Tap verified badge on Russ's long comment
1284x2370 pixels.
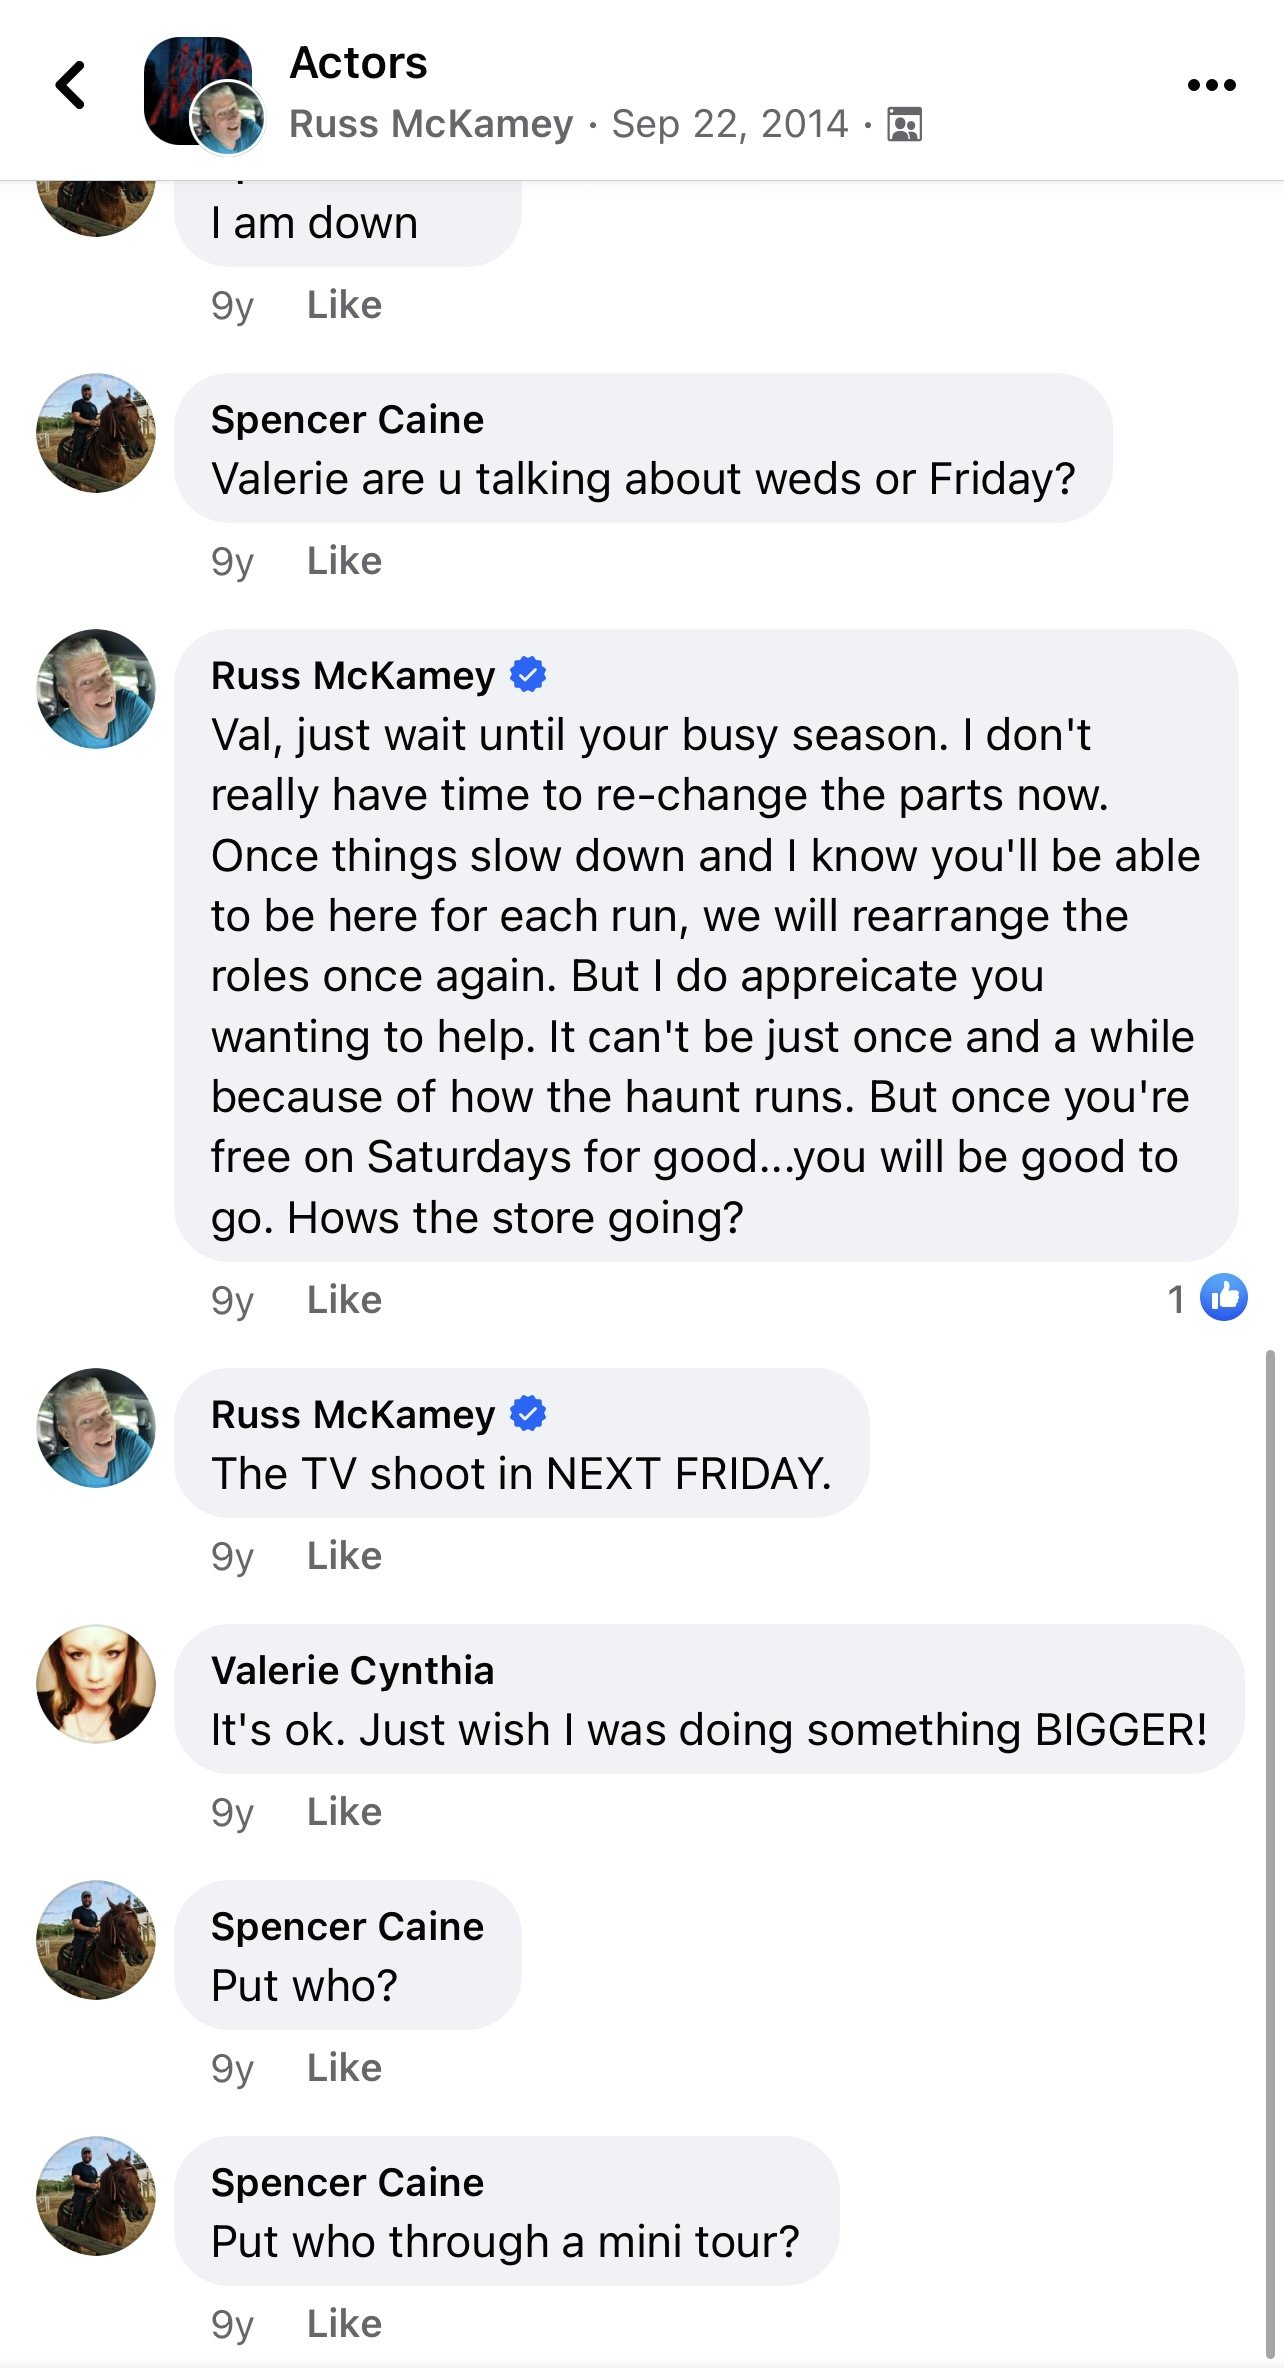click(528, 675)
